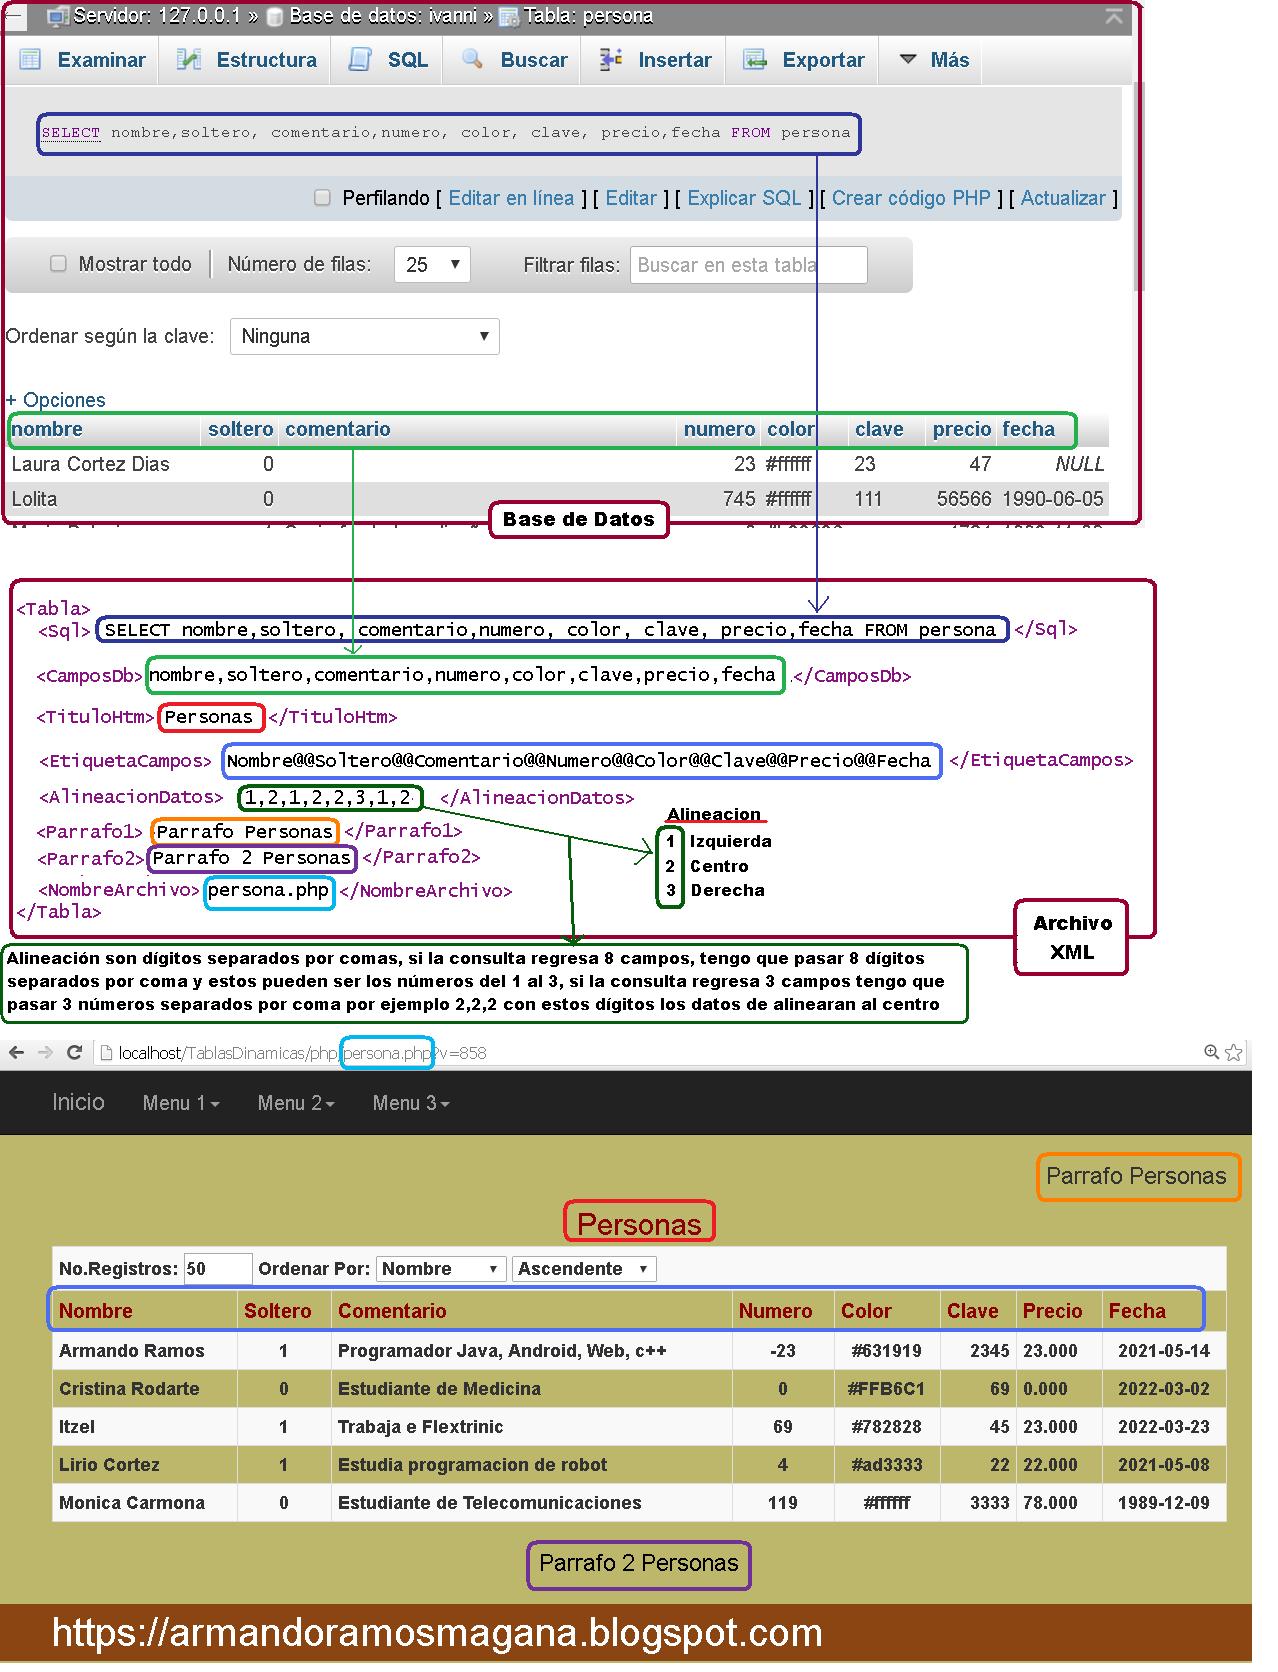The image size is (1278, 1672).
Task: Open the Menu 1 dropdown
Action: [x=181, y=1103]
